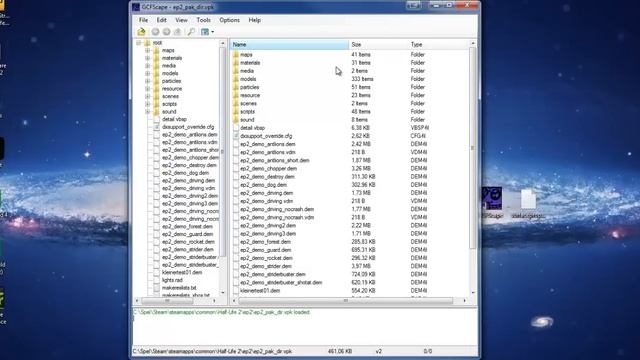Open the desktop file icon beside GCFScape

(x=528, y=200)
